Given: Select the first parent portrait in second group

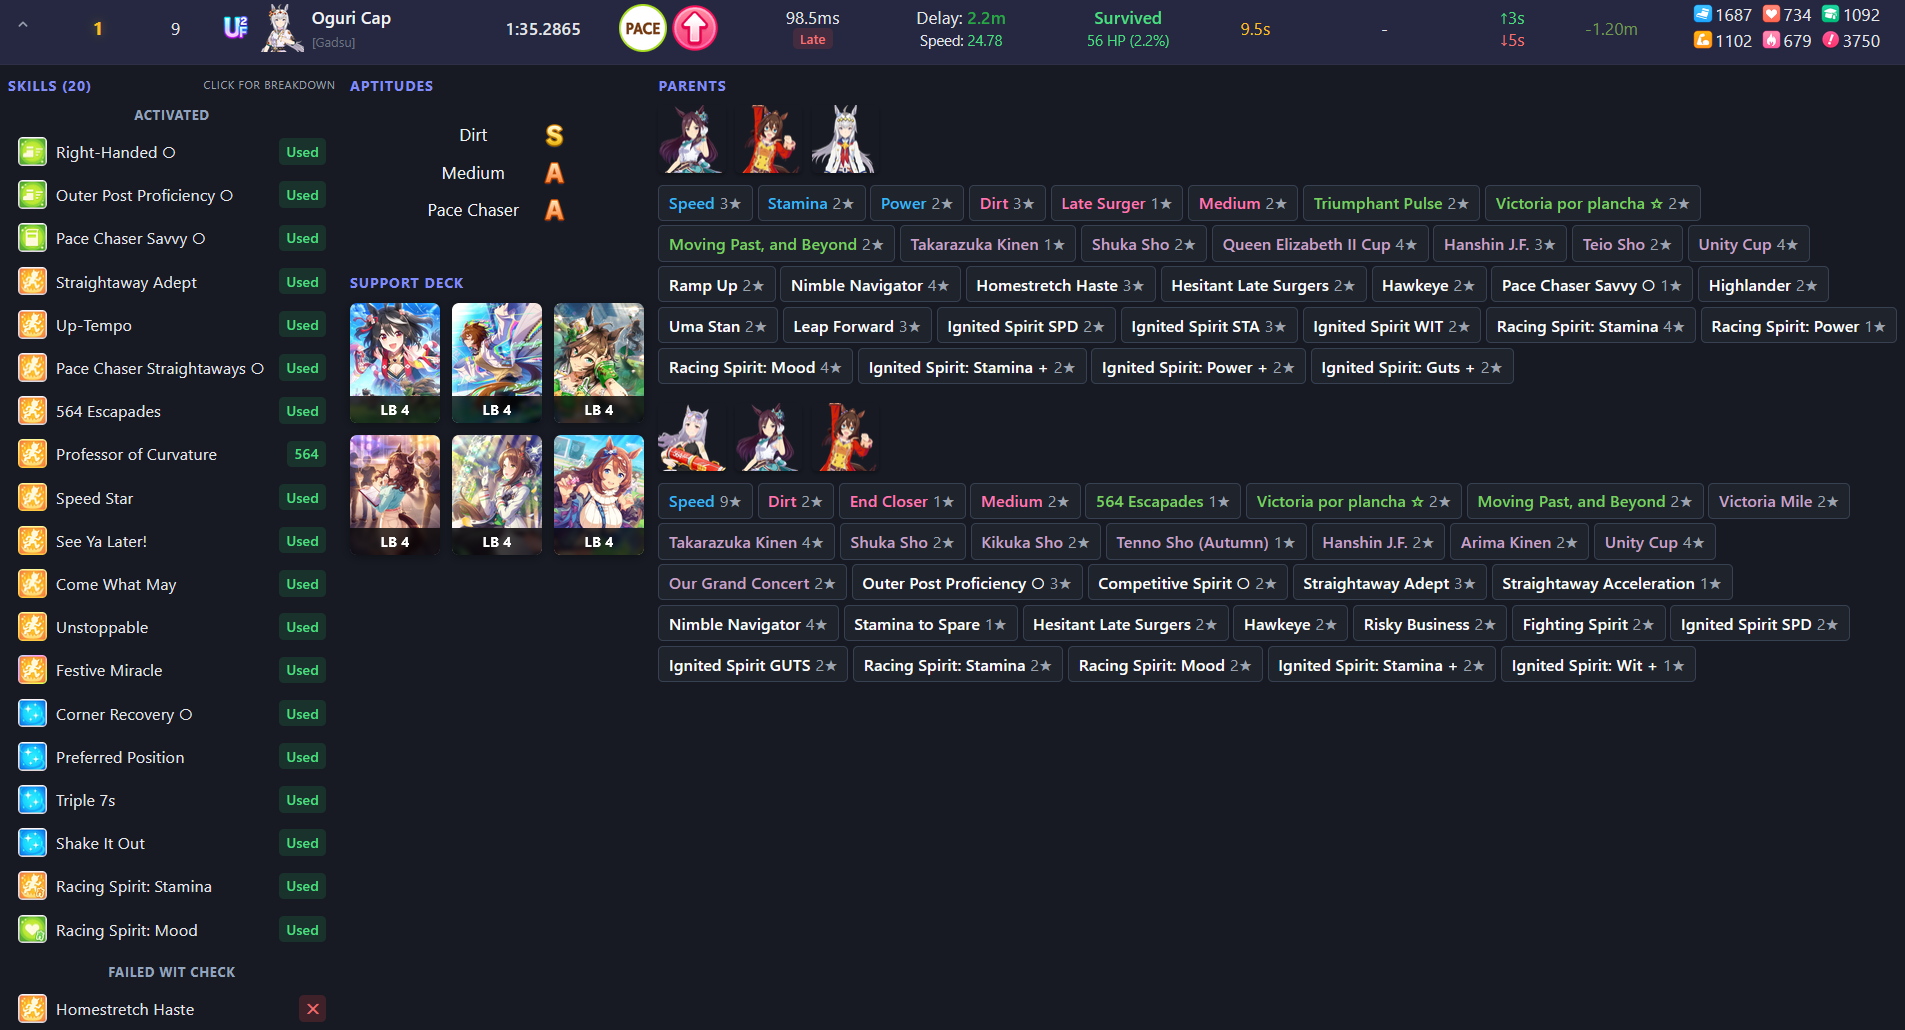Looking at the screenshot, I should 691,437.
